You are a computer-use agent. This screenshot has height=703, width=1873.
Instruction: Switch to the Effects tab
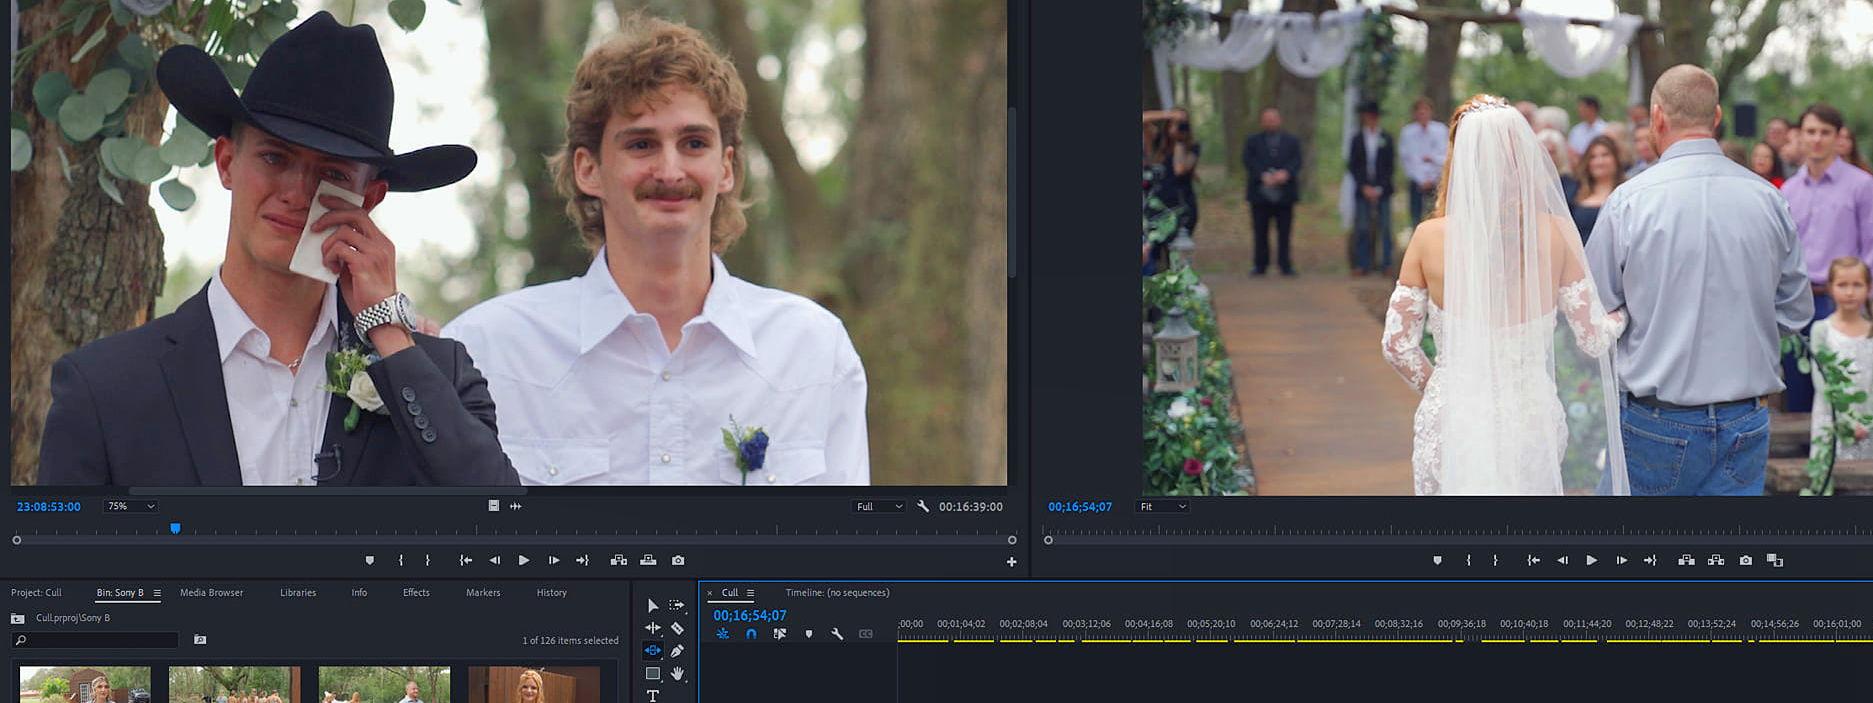pyautogui.click(x=416, y=593)
